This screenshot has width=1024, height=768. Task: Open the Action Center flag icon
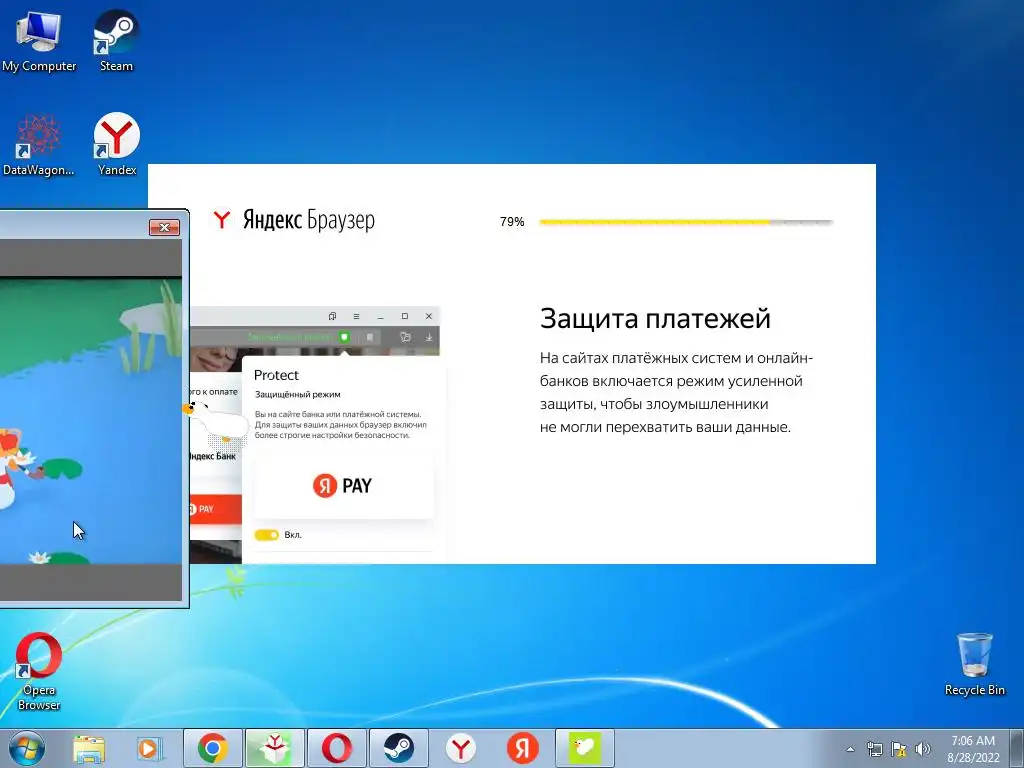pos(899,749)
